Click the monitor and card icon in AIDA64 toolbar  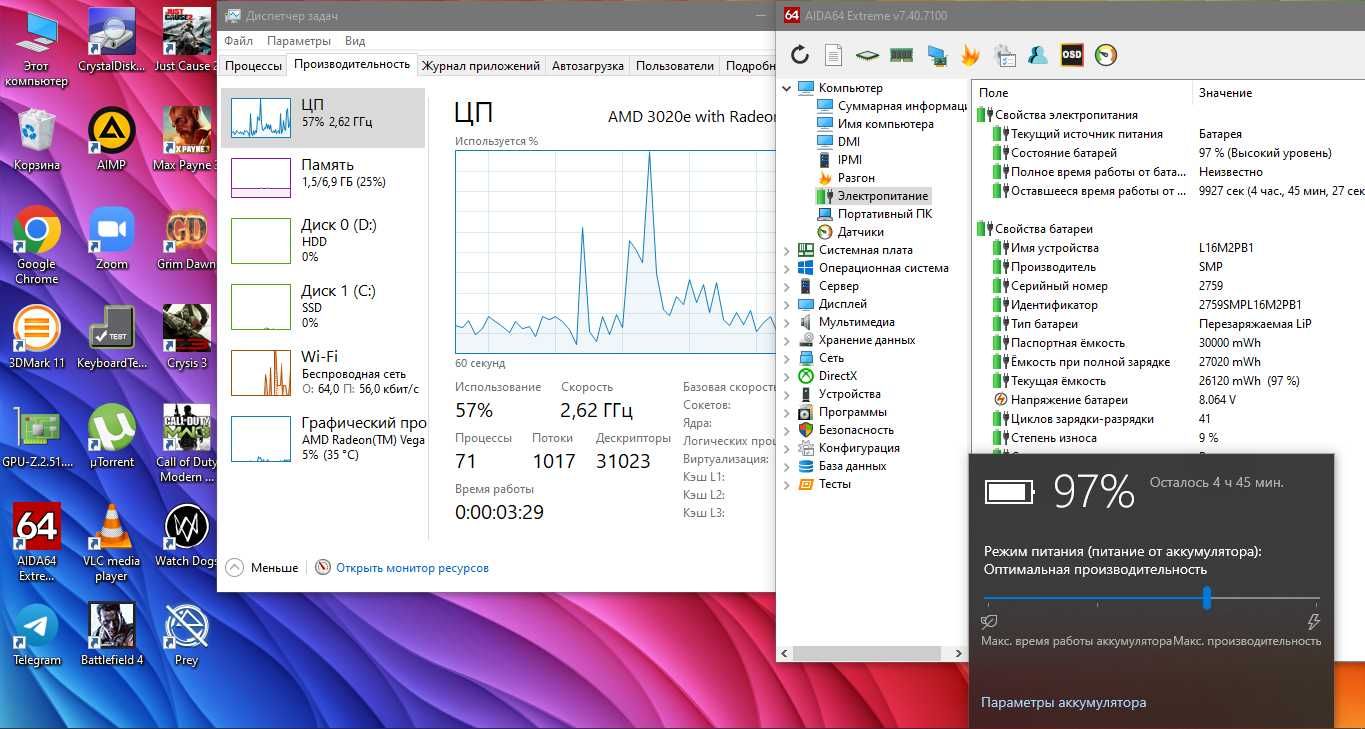click(937, 55)
